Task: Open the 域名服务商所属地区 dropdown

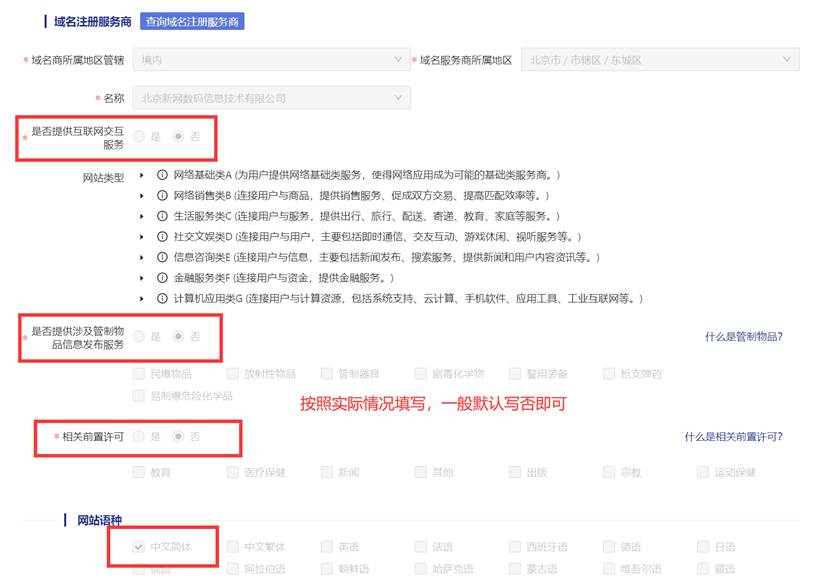Action: [x=660, y=59]
